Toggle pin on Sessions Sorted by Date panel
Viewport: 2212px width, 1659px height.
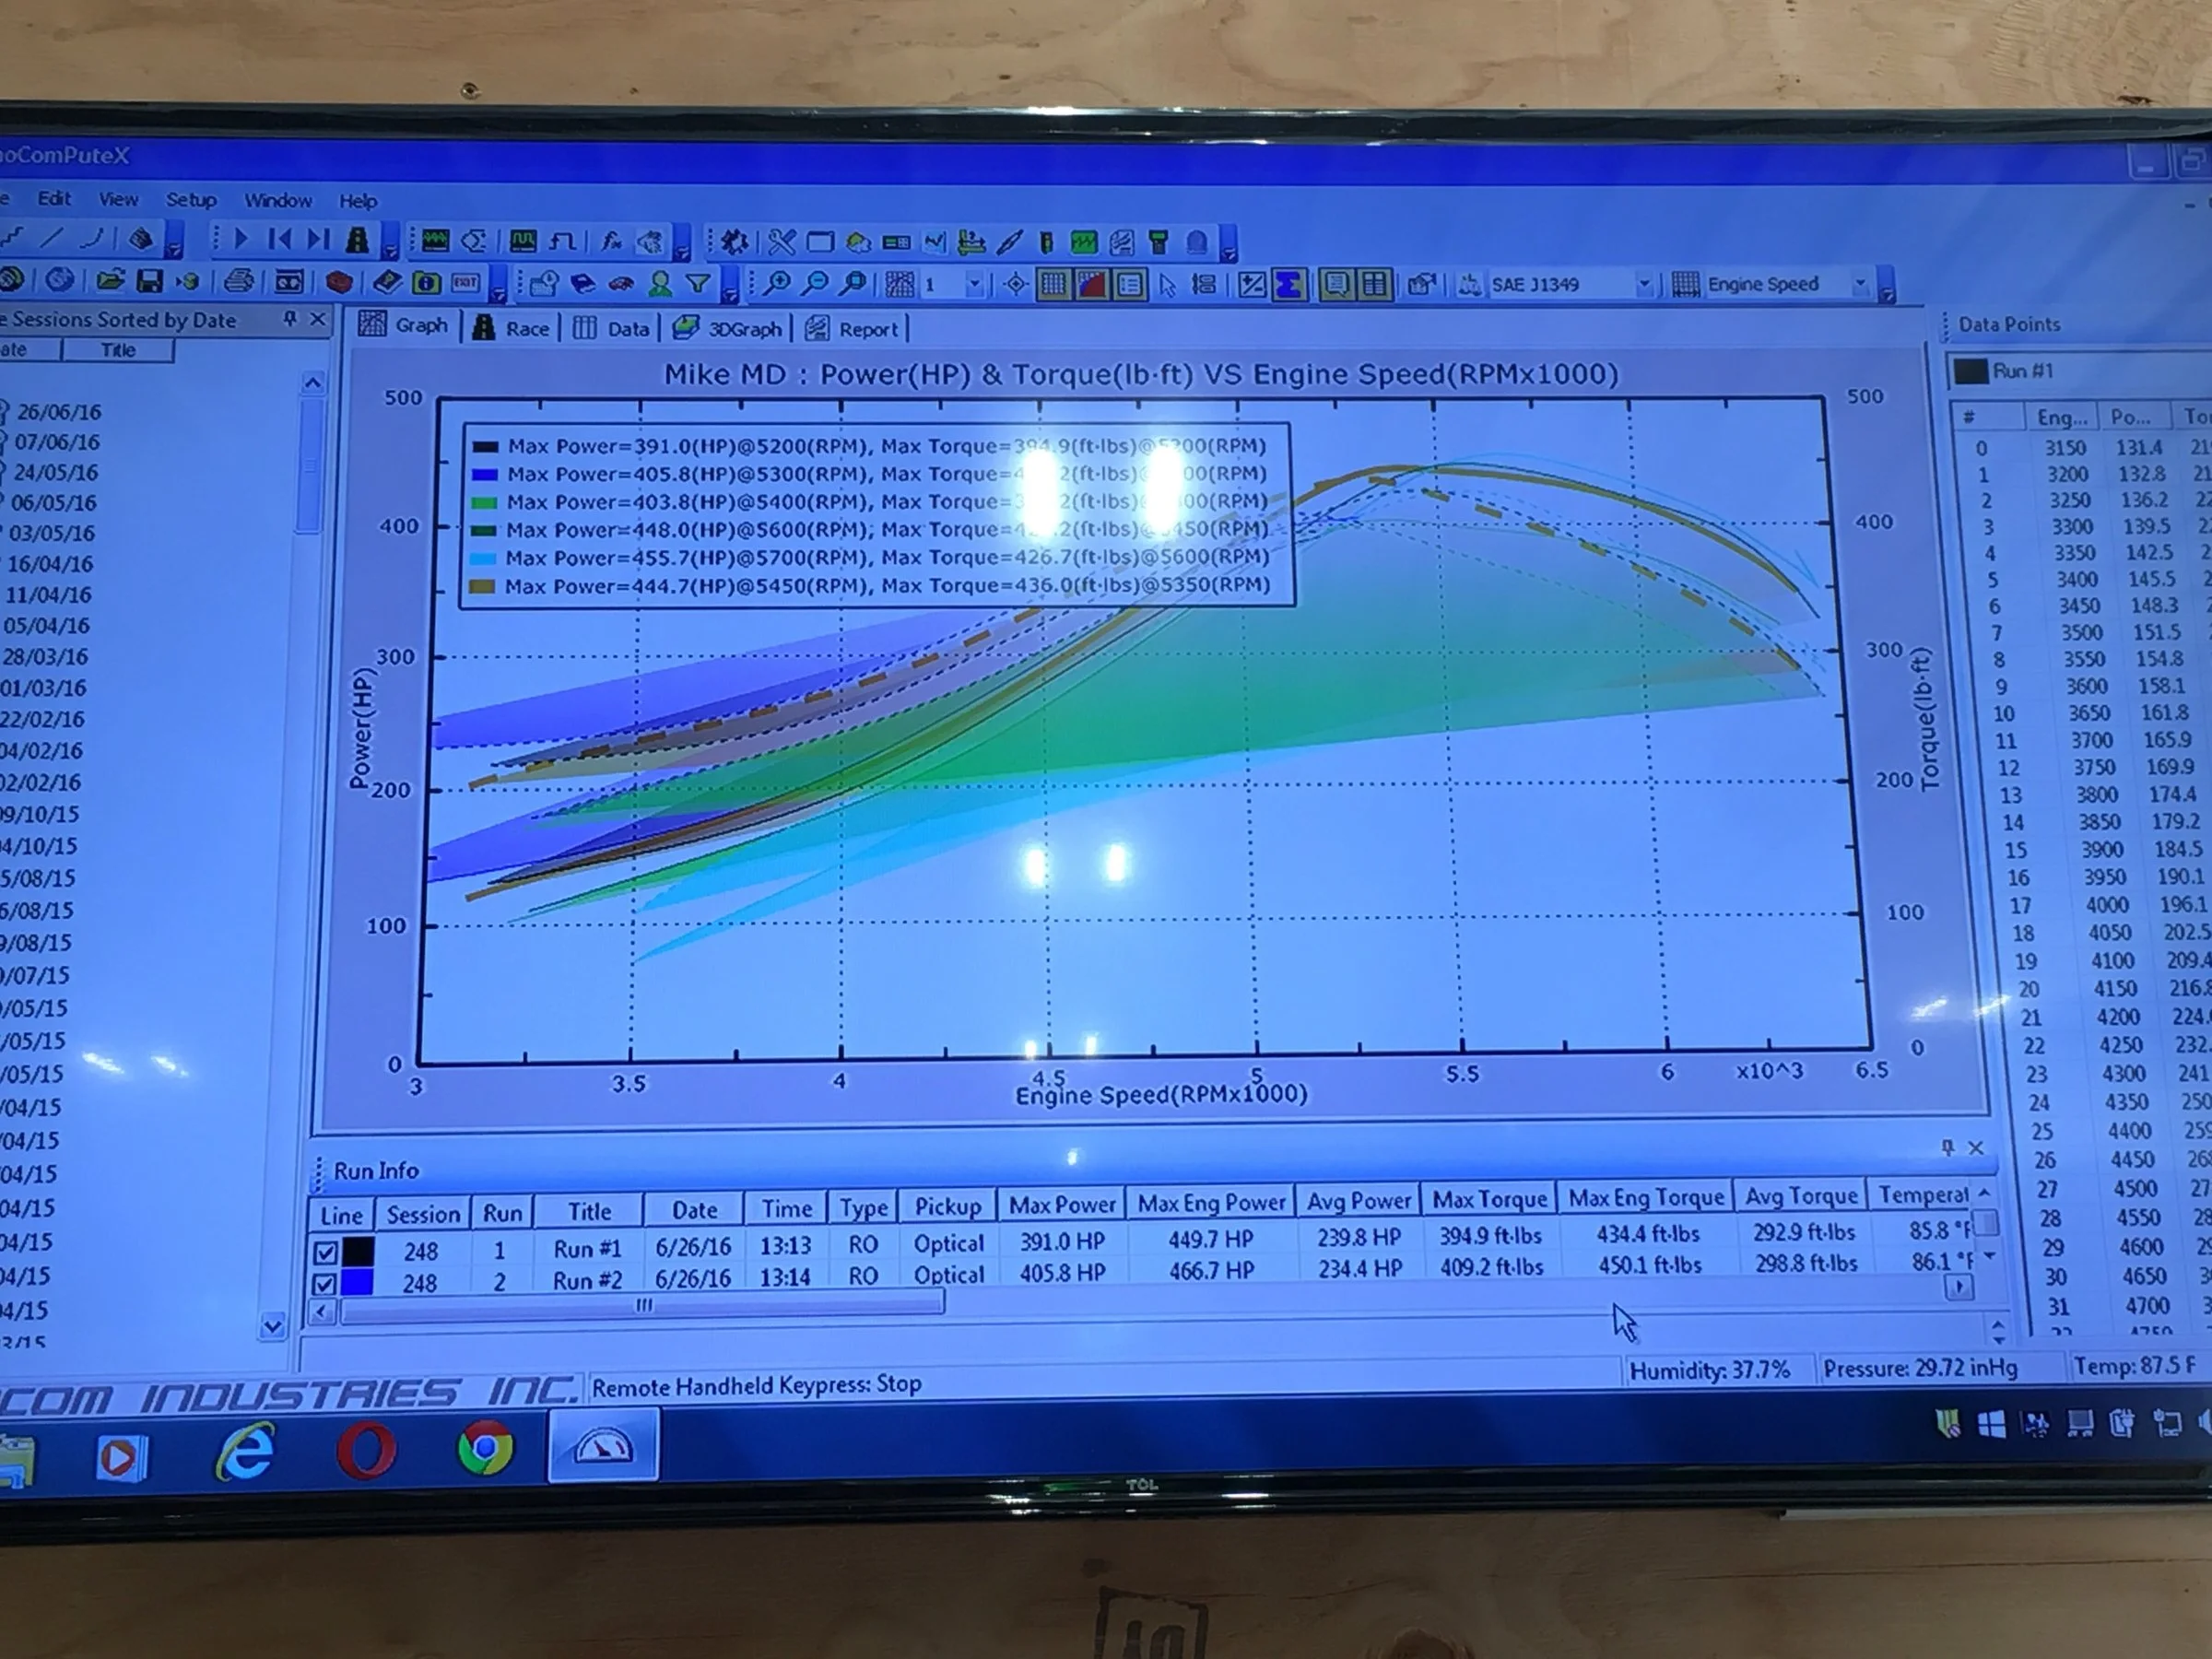tap(289, 319)
